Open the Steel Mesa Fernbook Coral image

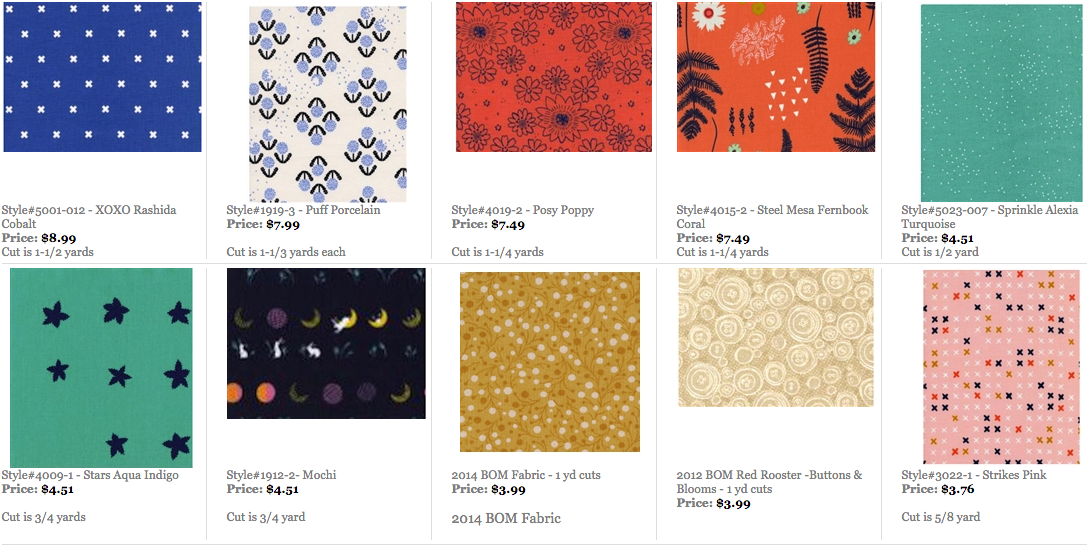point(776,77)
